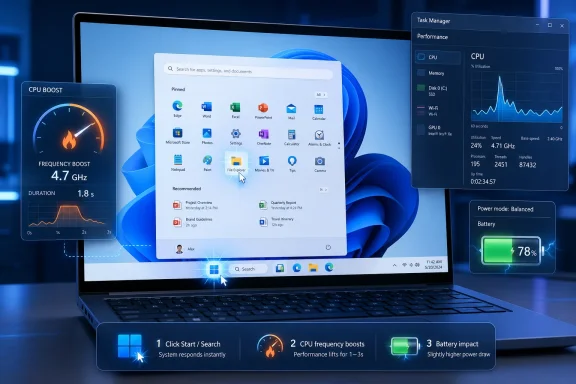This screenshot has height=384, width=576.
Task: Show hidden icons chevron in system tray
Action: (395, 265)
